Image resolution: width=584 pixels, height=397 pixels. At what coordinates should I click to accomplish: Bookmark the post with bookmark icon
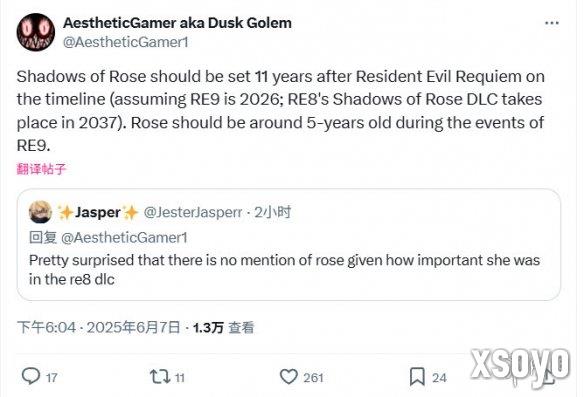click(x=417, y=377)
